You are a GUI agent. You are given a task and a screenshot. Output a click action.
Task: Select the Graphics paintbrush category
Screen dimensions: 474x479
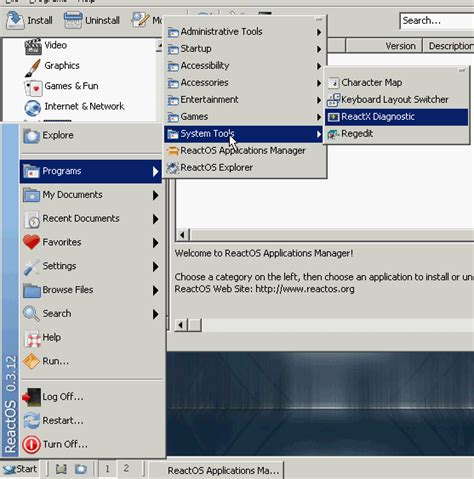point(33,67)
